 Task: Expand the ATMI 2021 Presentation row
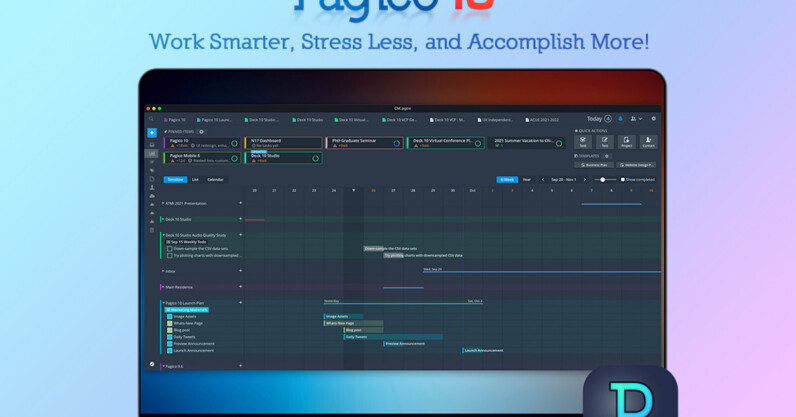click(162, 203)
